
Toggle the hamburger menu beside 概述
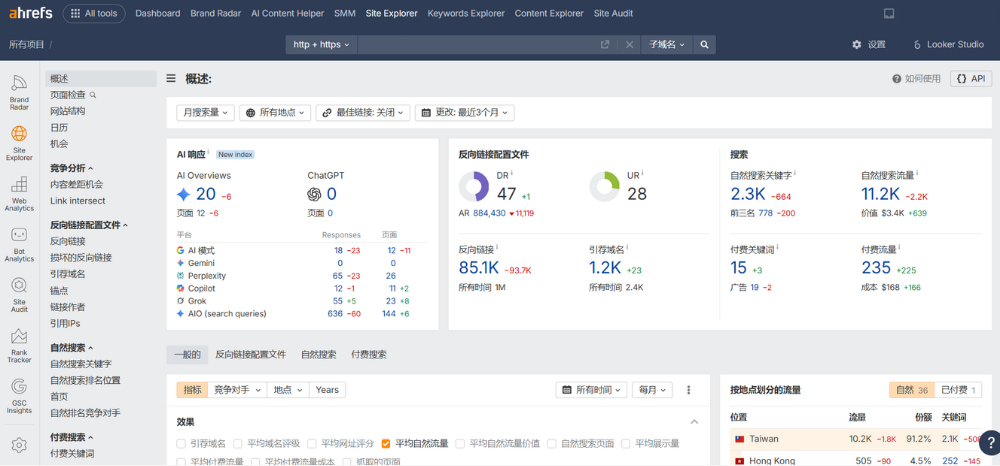[x=171, y=78]
